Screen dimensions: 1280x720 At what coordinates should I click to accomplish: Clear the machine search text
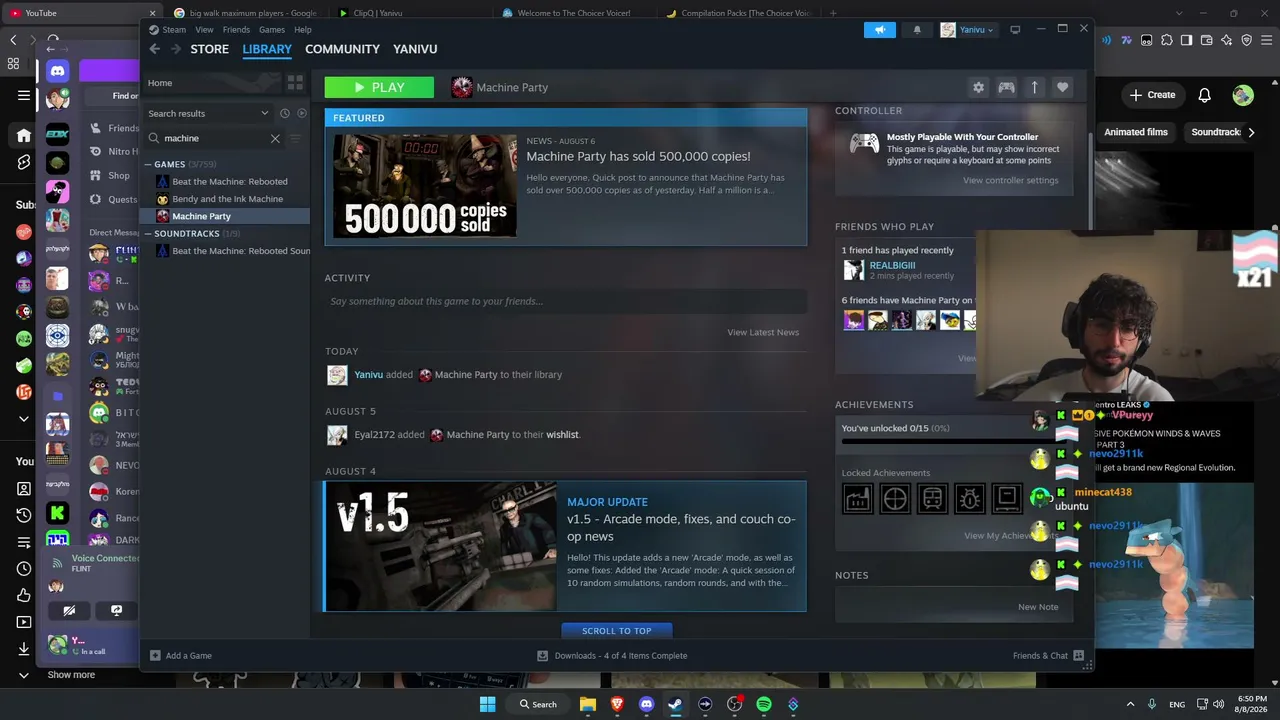point(275,138)
